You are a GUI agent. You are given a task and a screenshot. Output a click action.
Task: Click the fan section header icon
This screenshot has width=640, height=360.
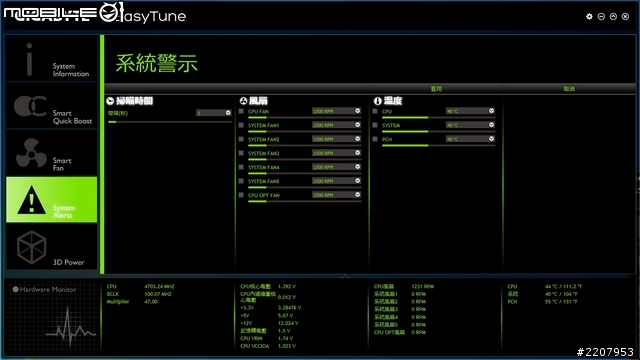[243, 101]
